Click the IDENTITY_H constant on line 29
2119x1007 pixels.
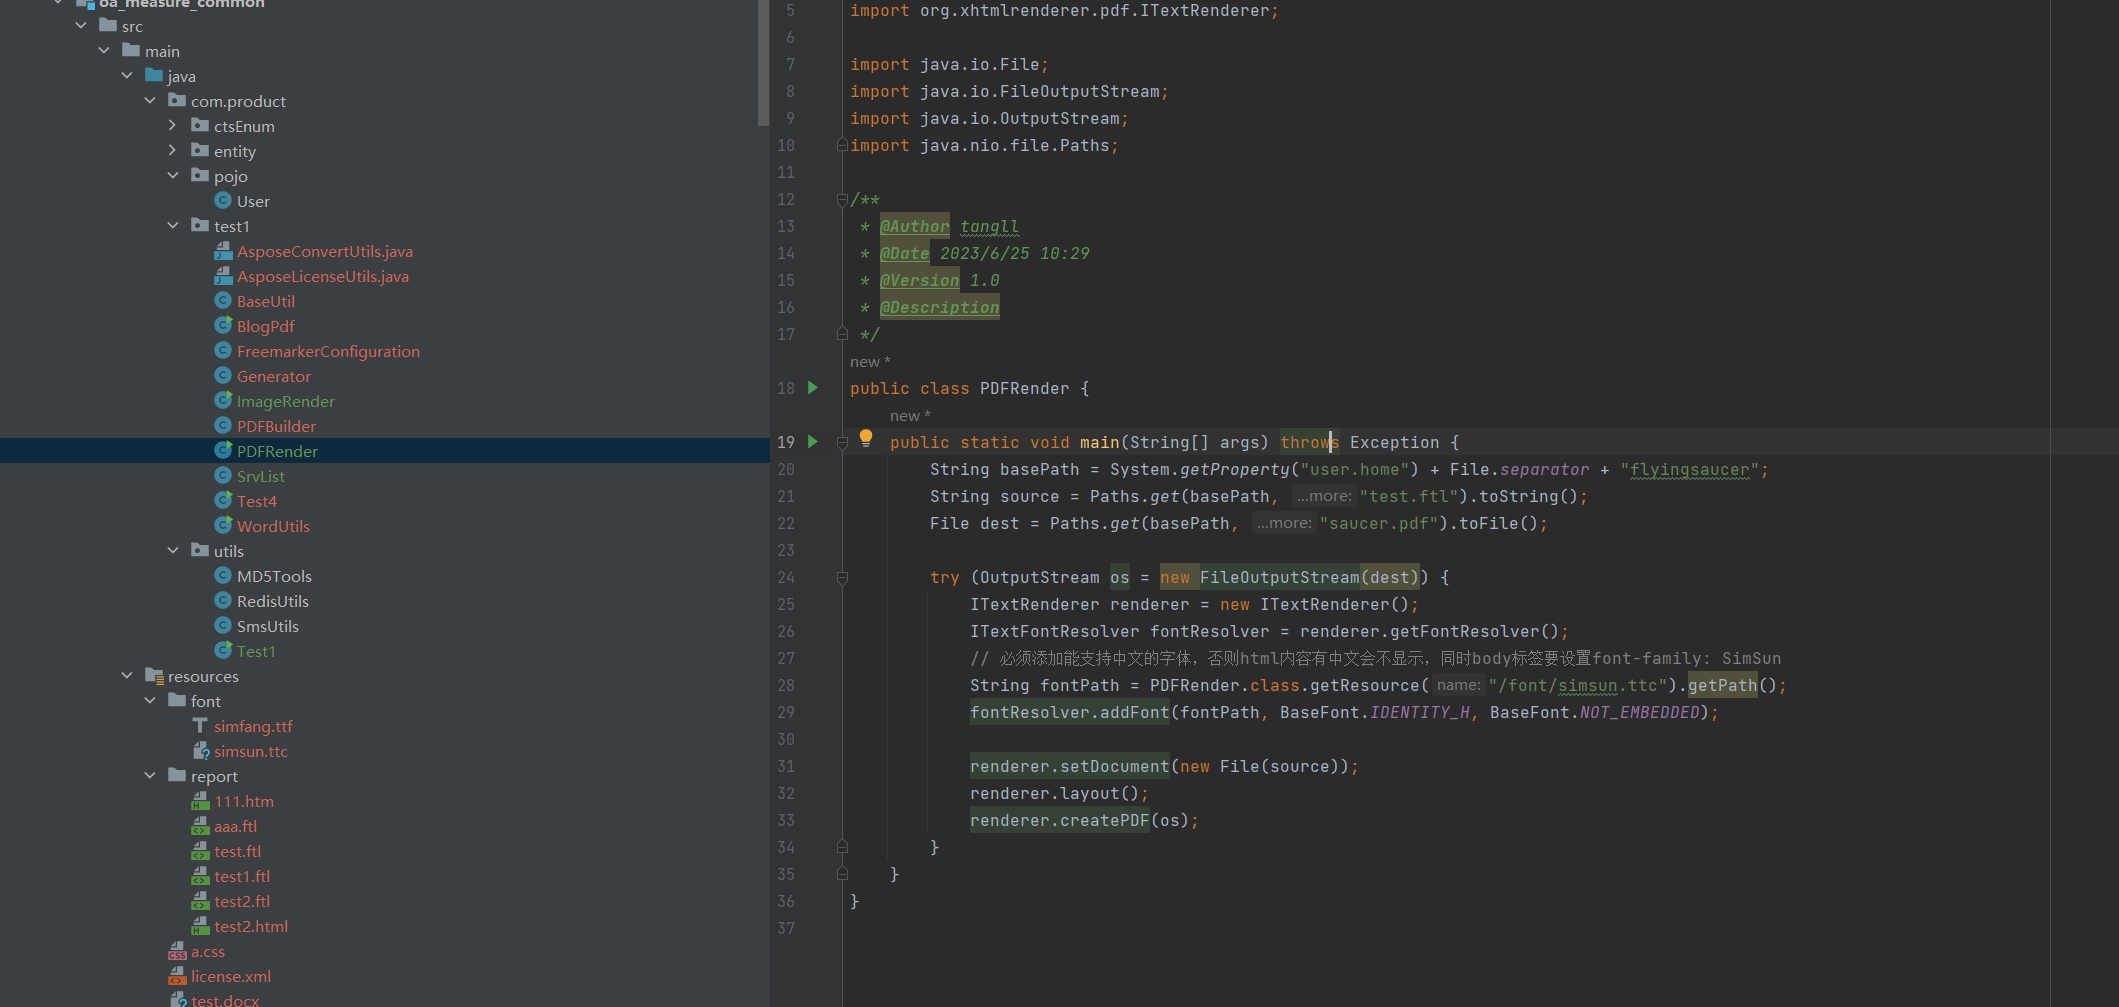pyautogui.click(x=1419, y=712)
